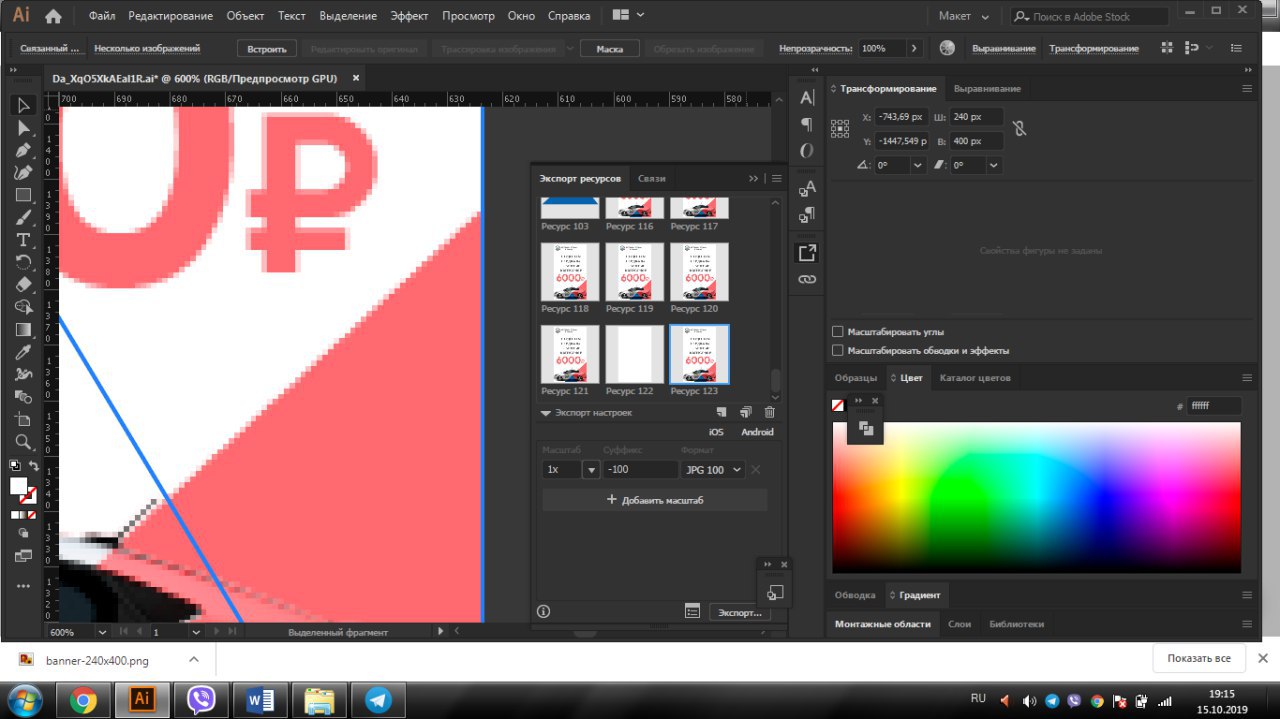Select the Artboard tool

tap(24, 419)
